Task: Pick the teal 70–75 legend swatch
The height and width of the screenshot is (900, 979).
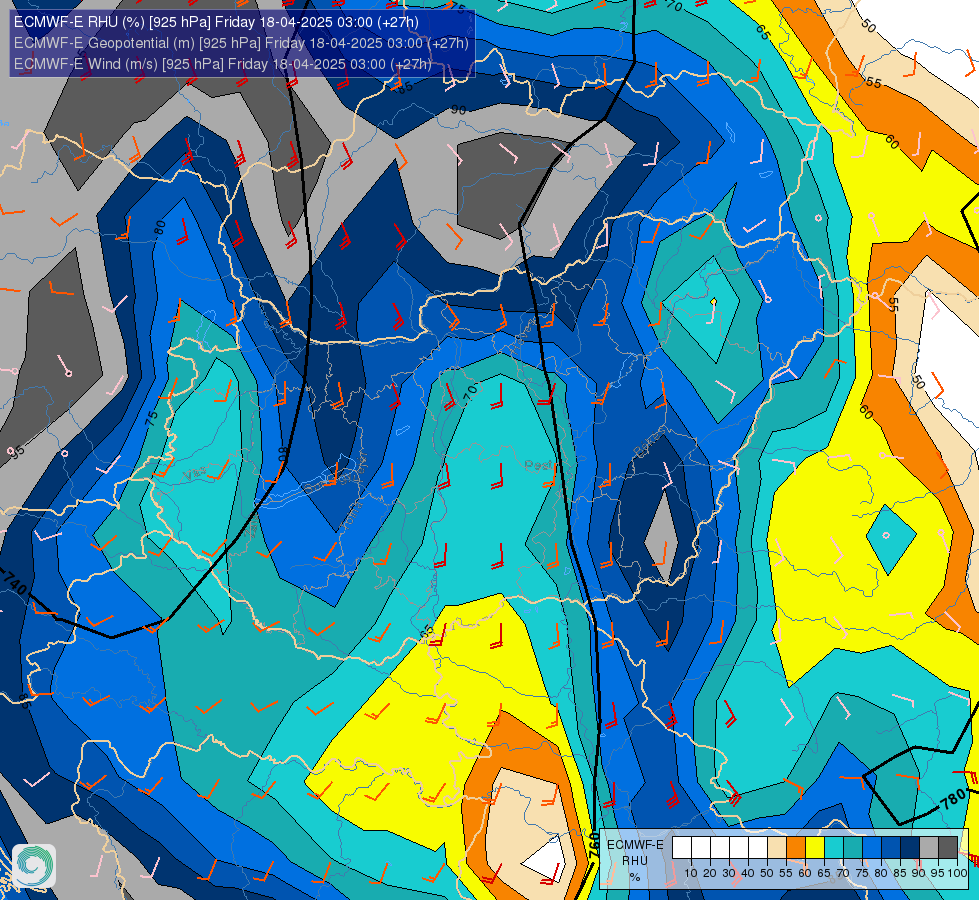Action: tap(853, 848)
